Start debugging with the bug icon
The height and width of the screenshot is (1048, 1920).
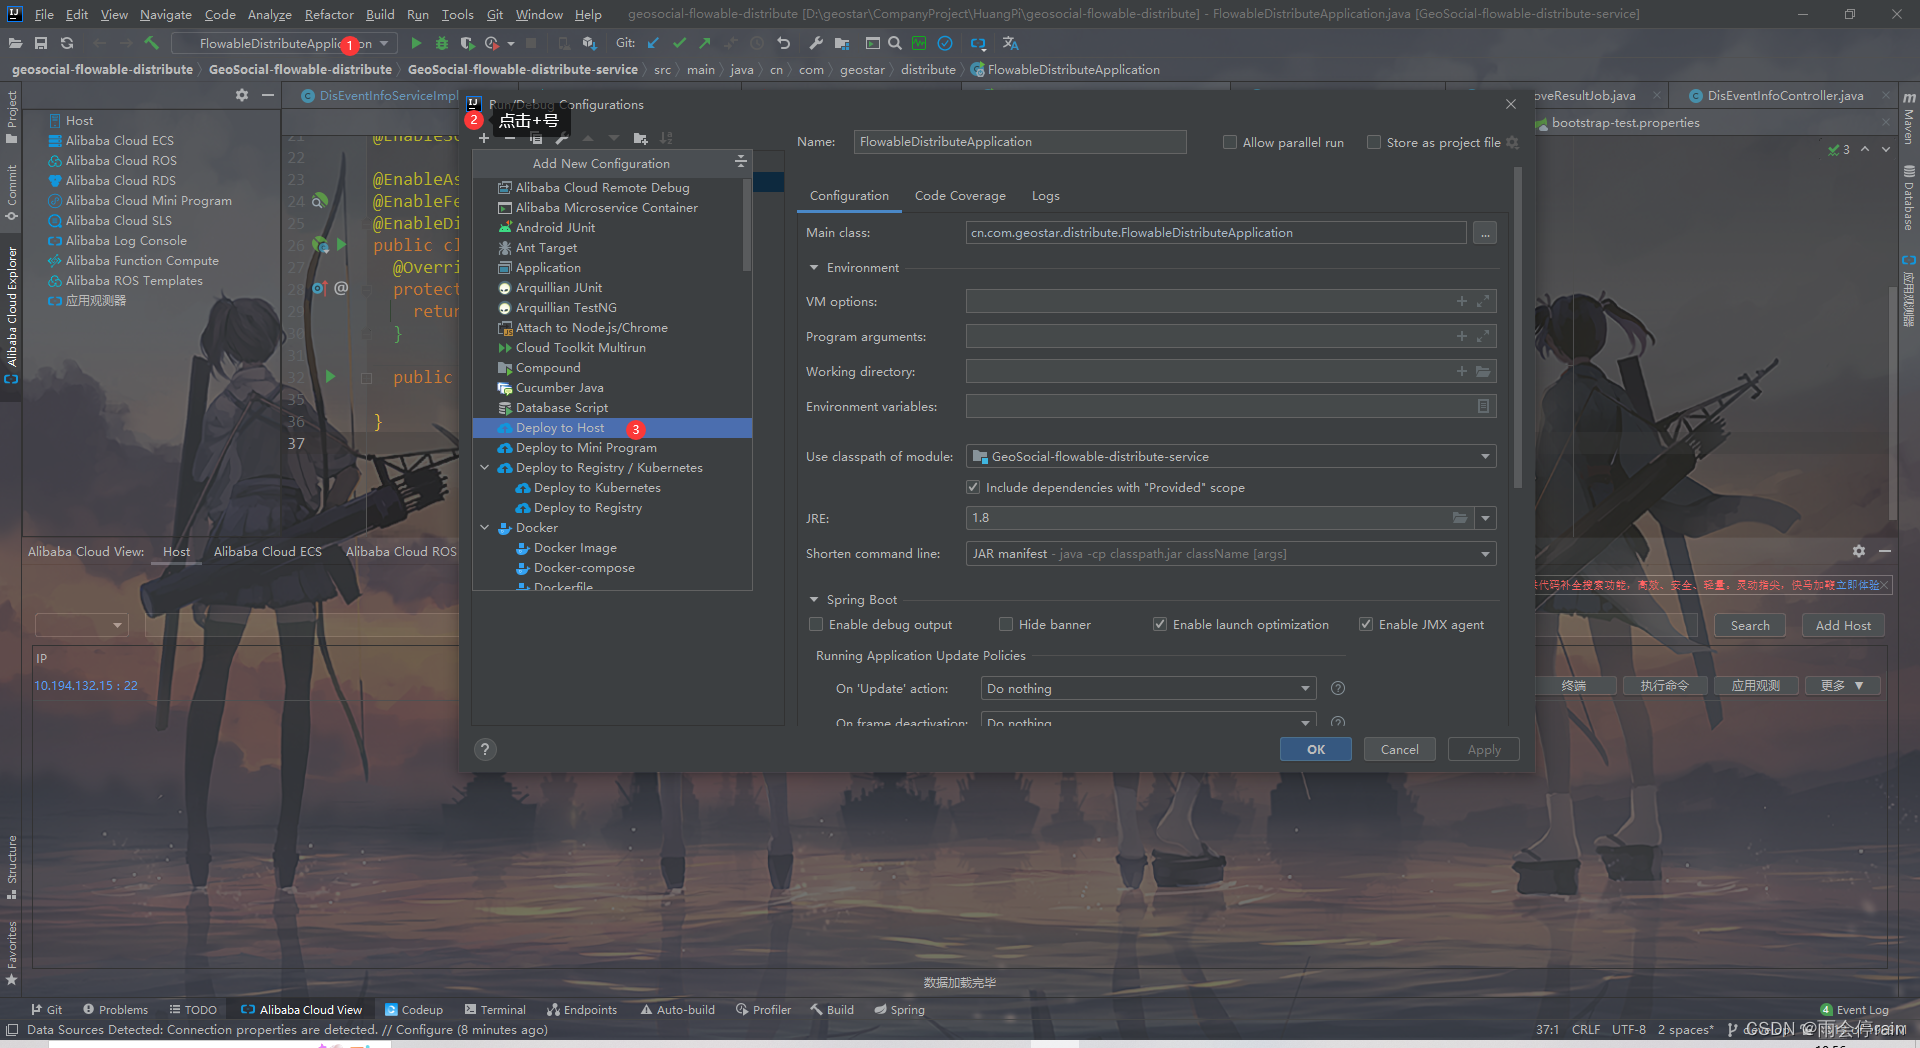pos(441,43)
